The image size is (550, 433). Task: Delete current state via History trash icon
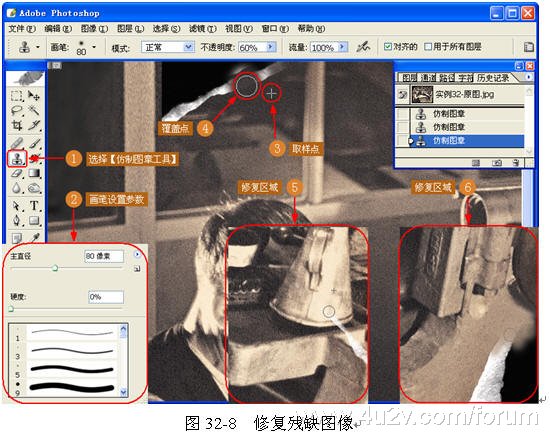pyautogui.click(x=516, y=163)
